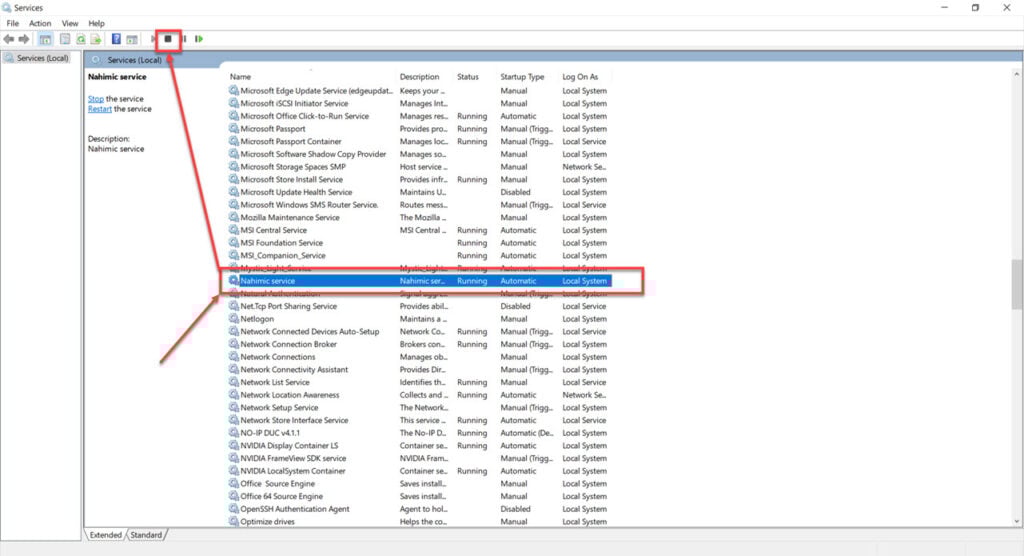Screen dimensions: 1024x556
Task: Select Microsoft Update Health Service row
Action: (x=419, y=192)
